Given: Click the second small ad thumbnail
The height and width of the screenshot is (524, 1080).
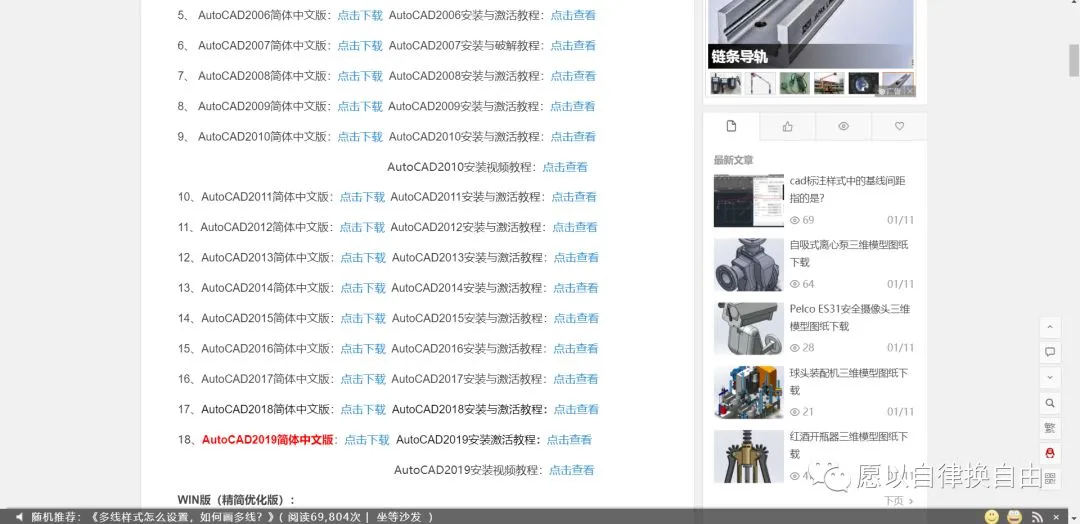Looking at the screenshot, I should click(x=760, y=83).
